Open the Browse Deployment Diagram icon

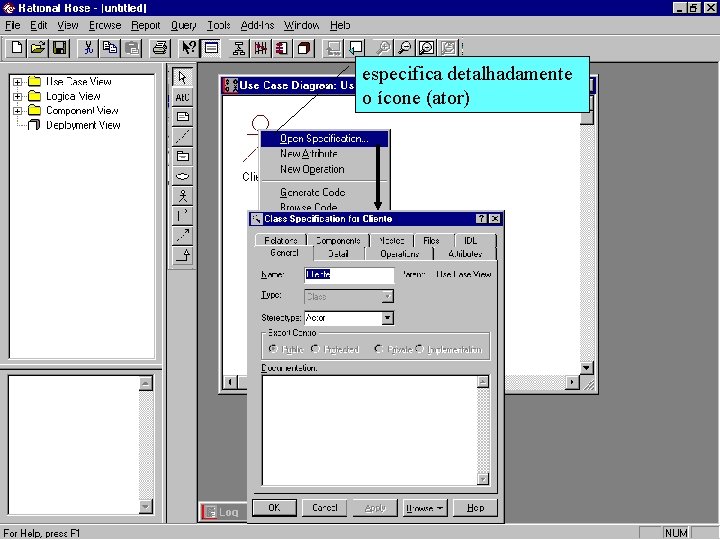(304, 48)
